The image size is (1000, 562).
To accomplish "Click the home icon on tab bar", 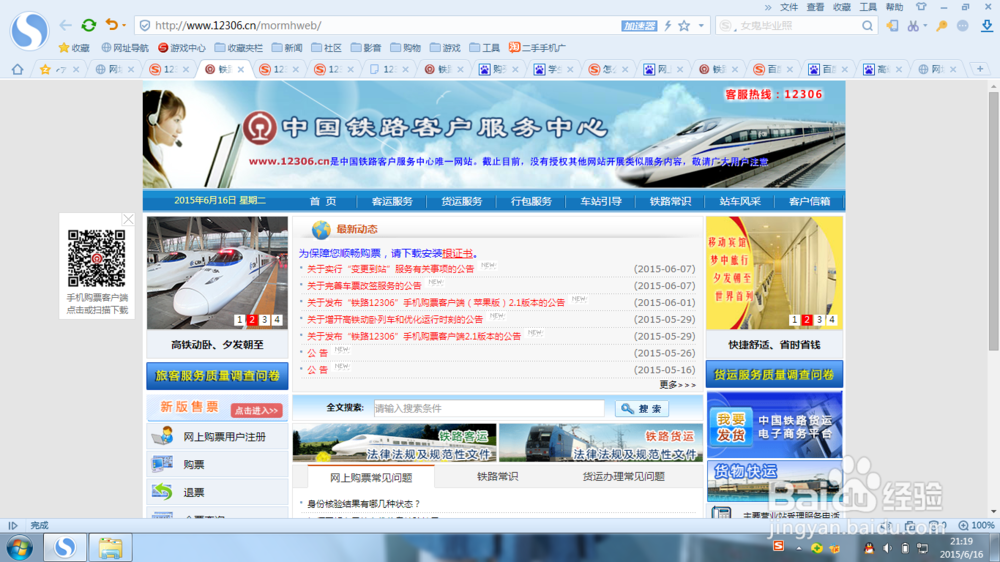I will coord(17,69).
